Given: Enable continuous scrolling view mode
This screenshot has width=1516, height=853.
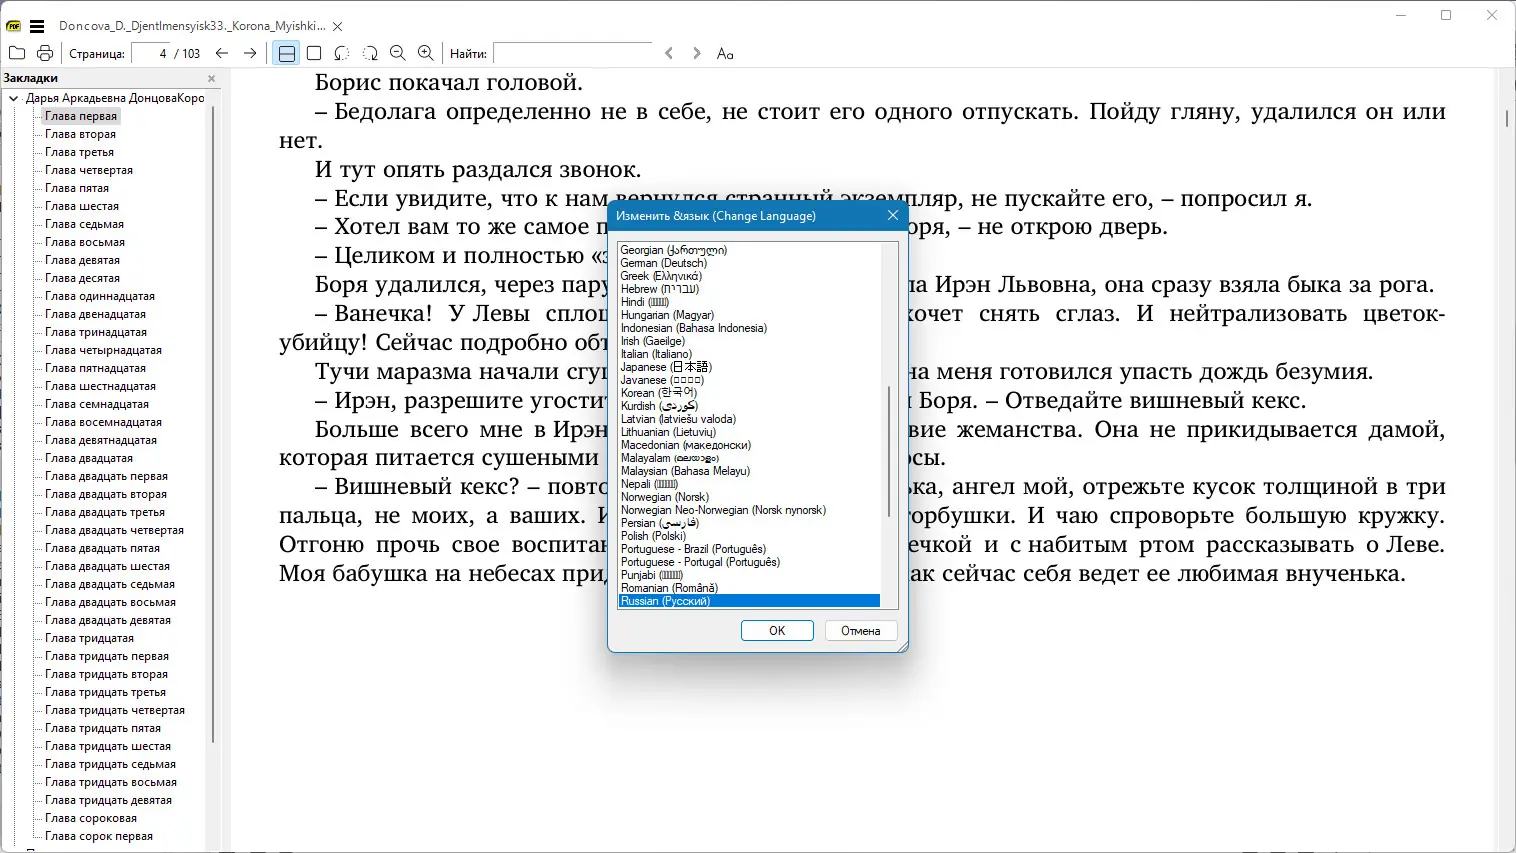Looking at the screenshot, I should (x=286, y=53).
